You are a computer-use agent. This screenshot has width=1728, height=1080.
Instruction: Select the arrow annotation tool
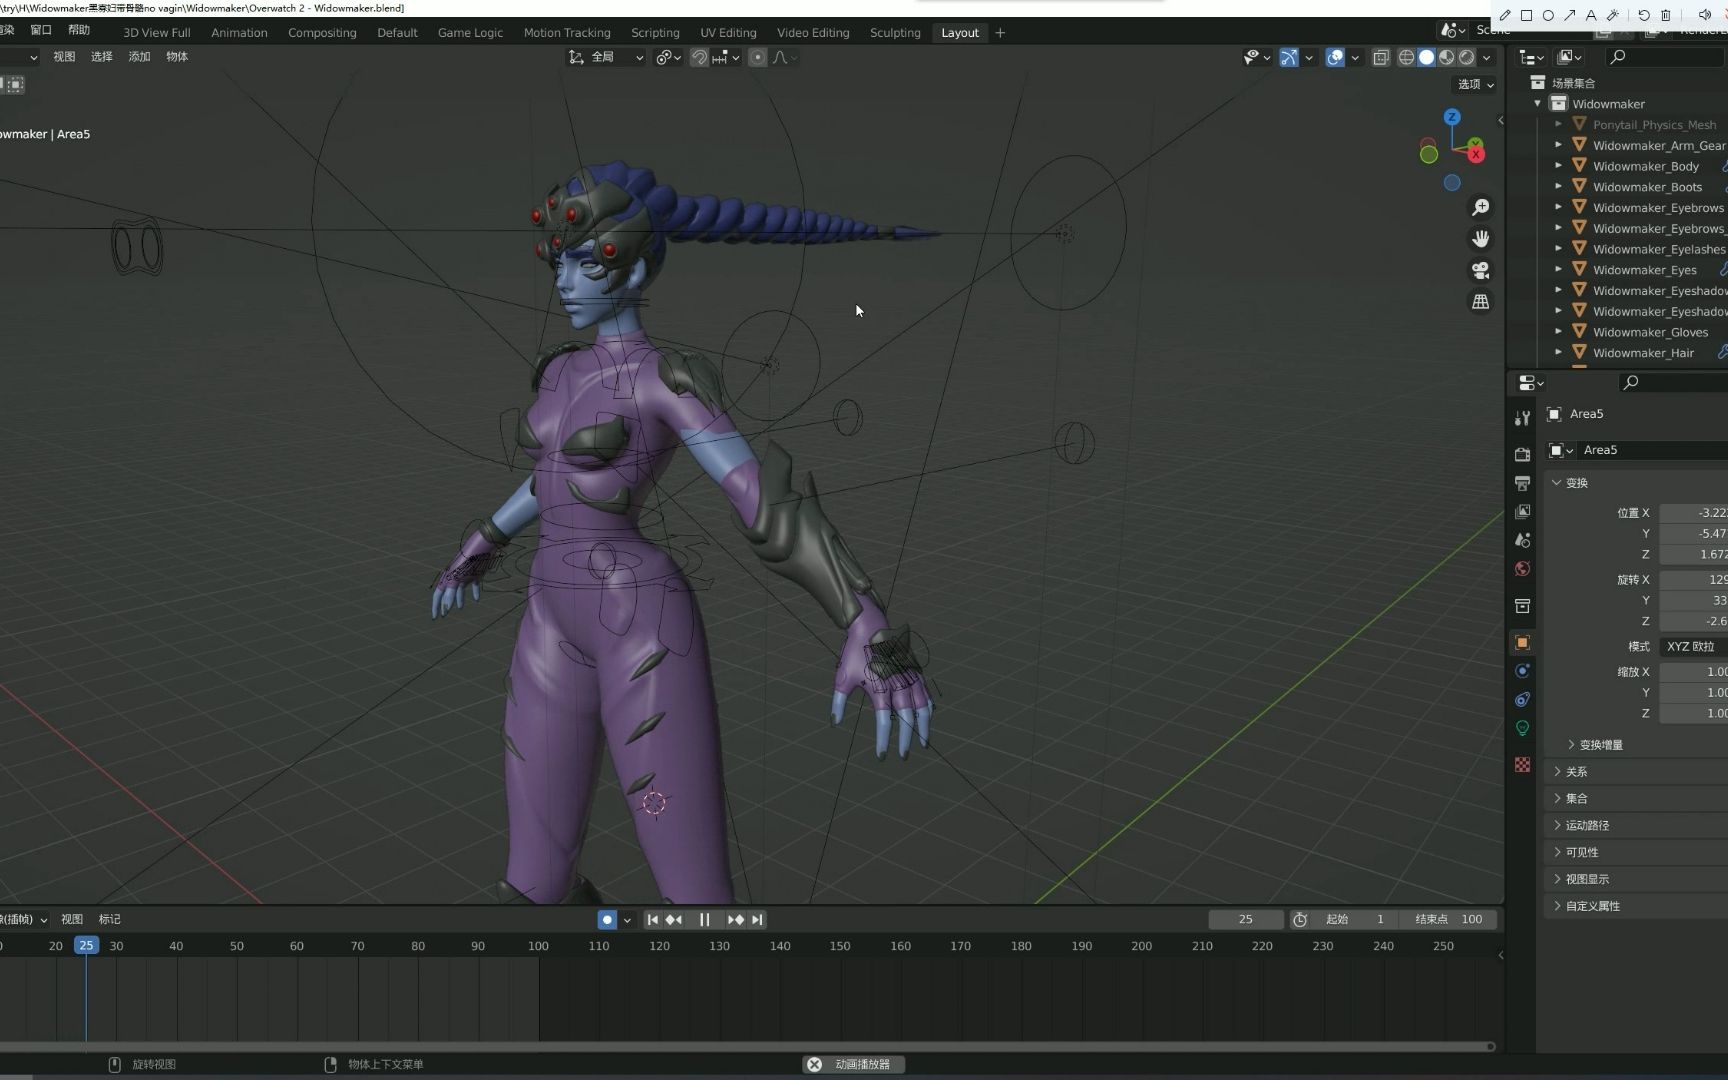click(x=1569, y=15)
